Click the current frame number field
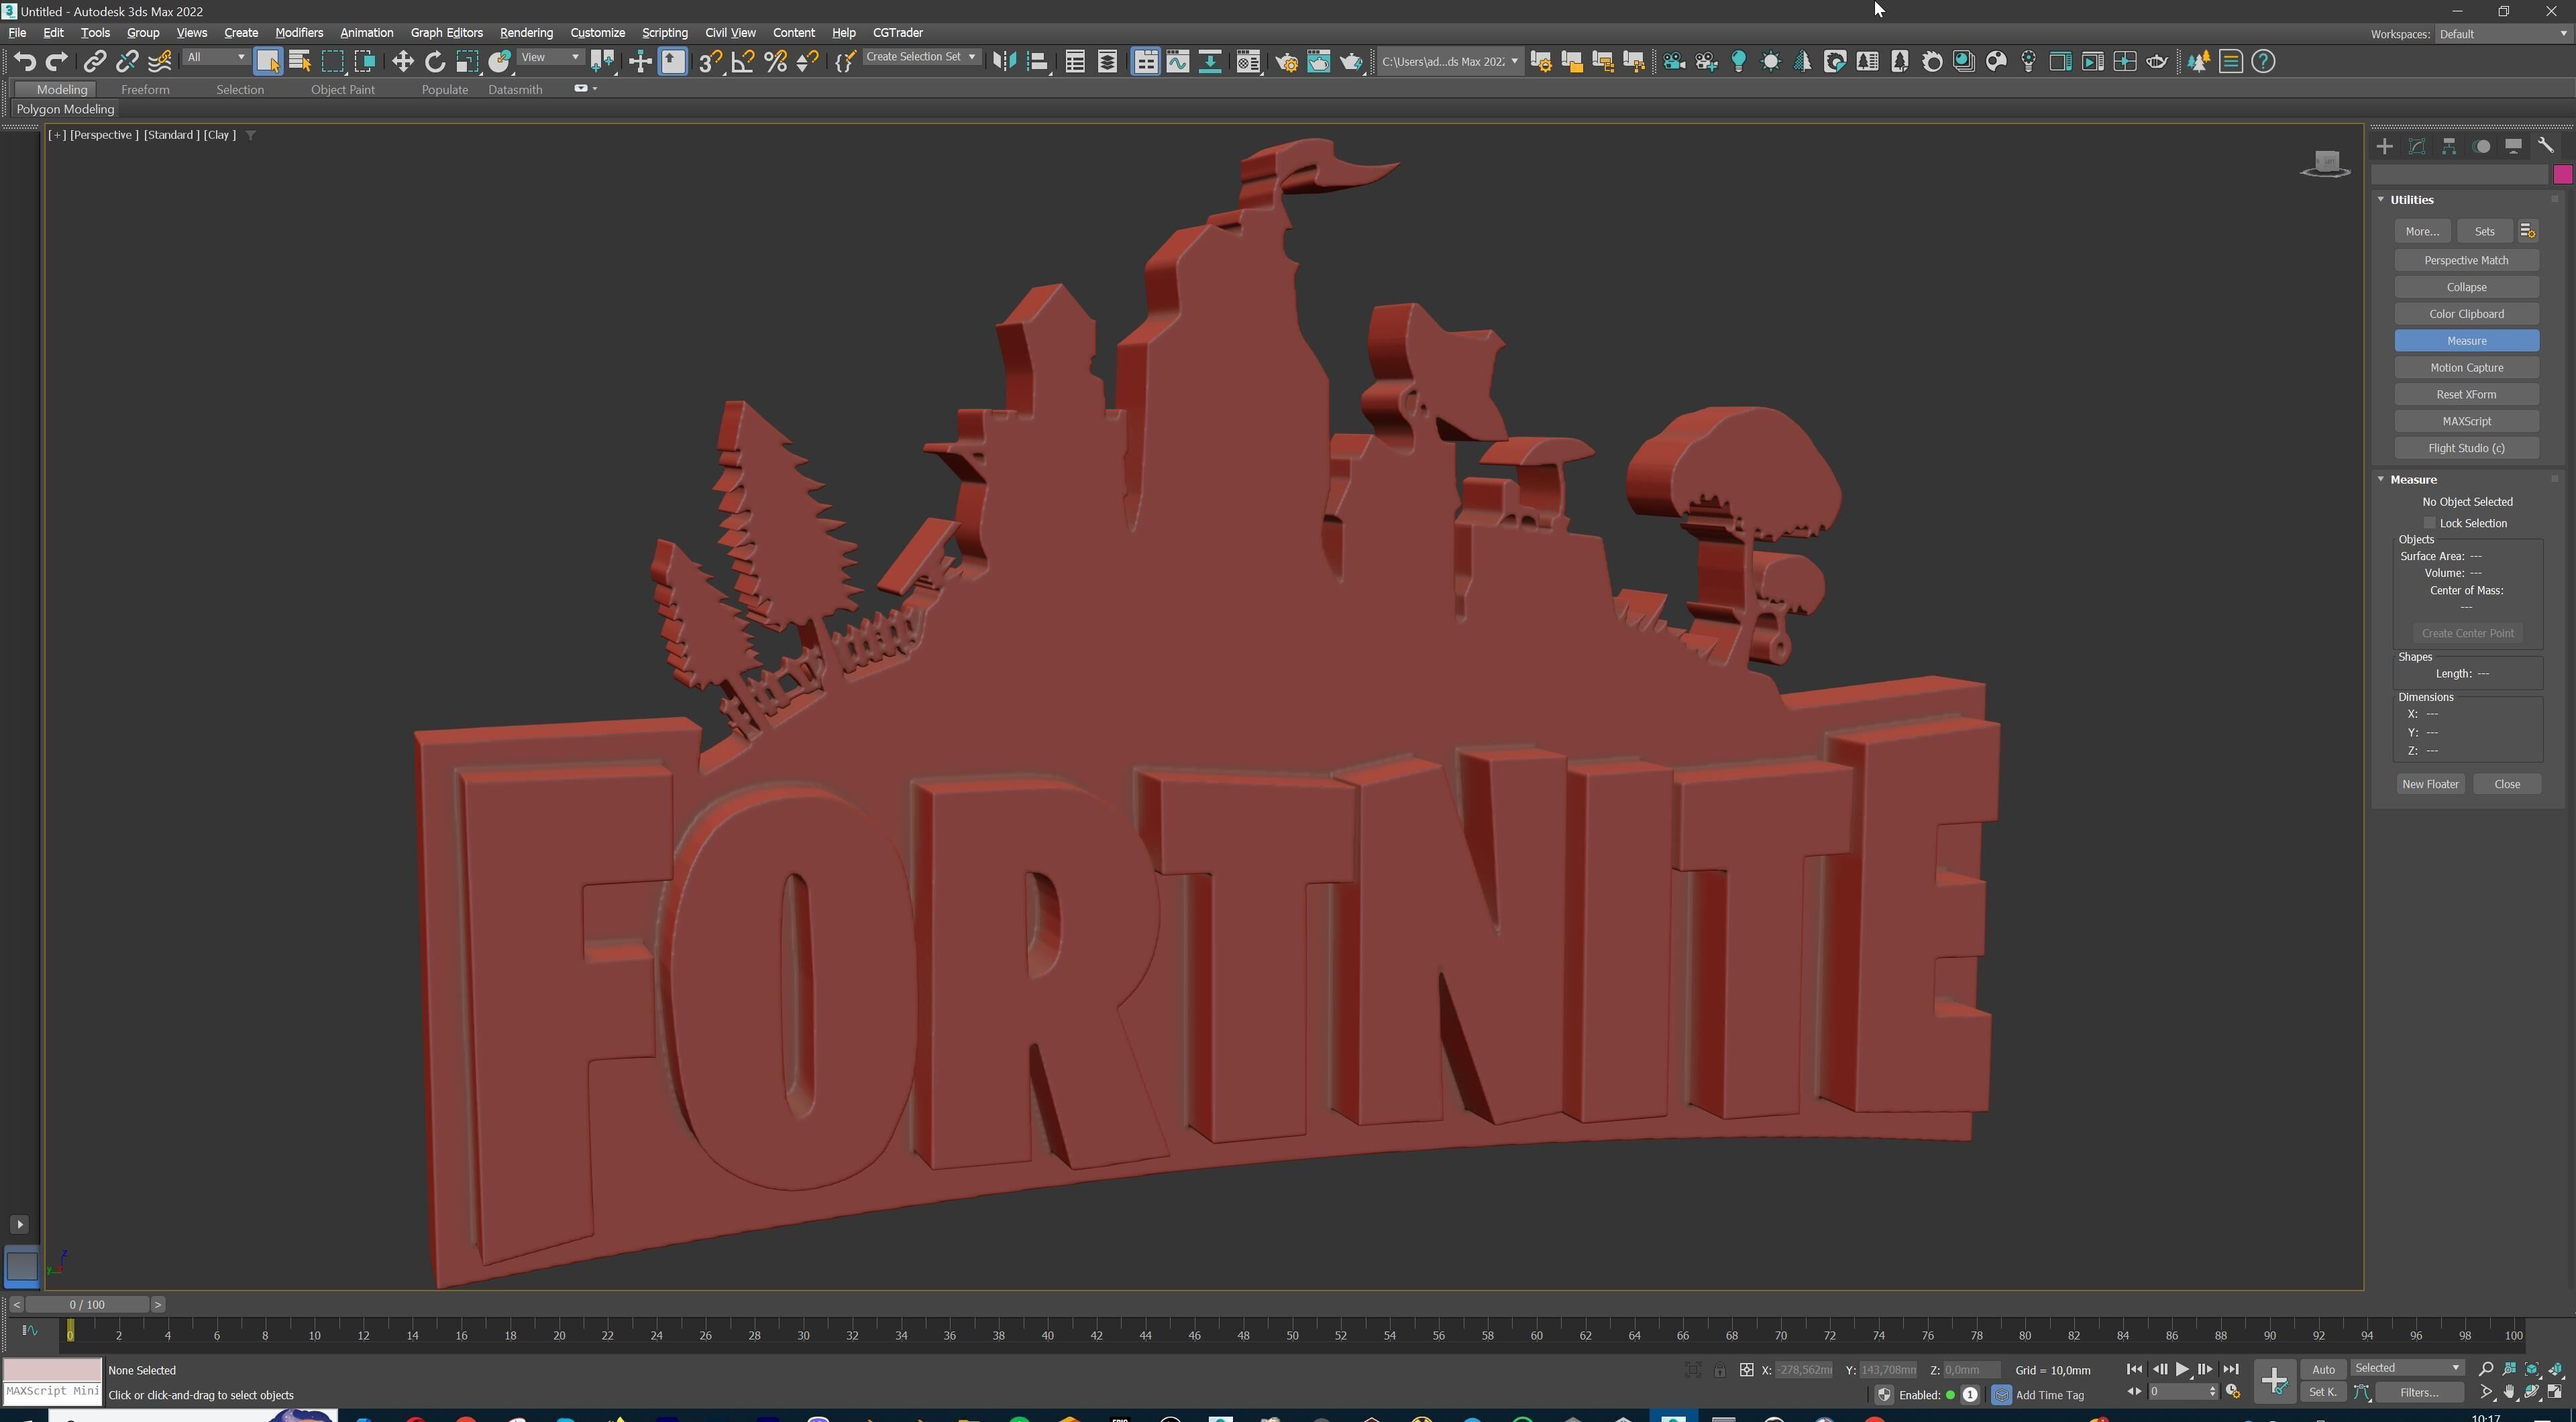 2178,1392
